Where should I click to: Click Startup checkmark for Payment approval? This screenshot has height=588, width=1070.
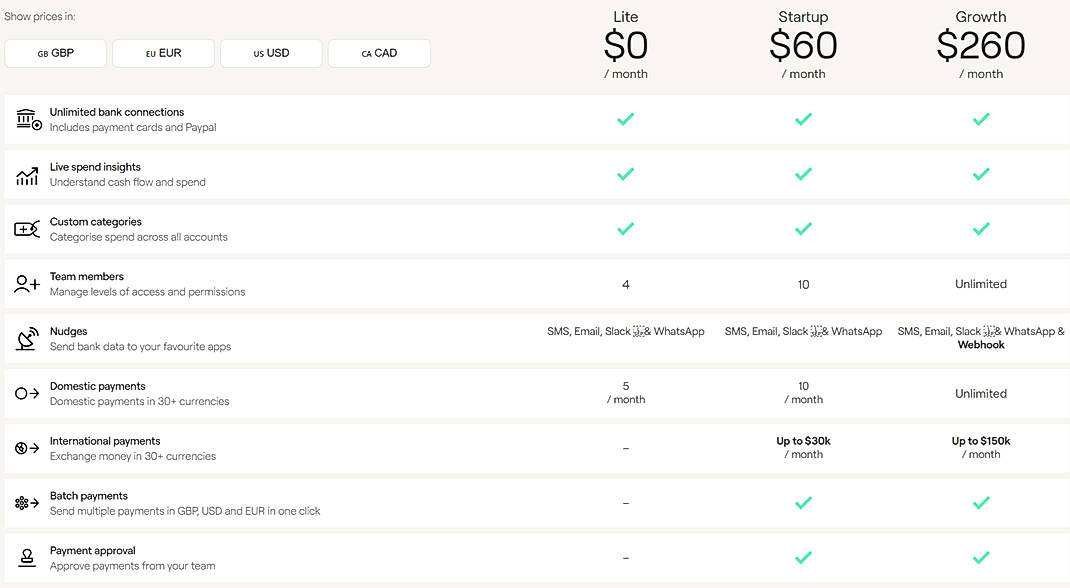pyautogui.click(x=803, y=557)
